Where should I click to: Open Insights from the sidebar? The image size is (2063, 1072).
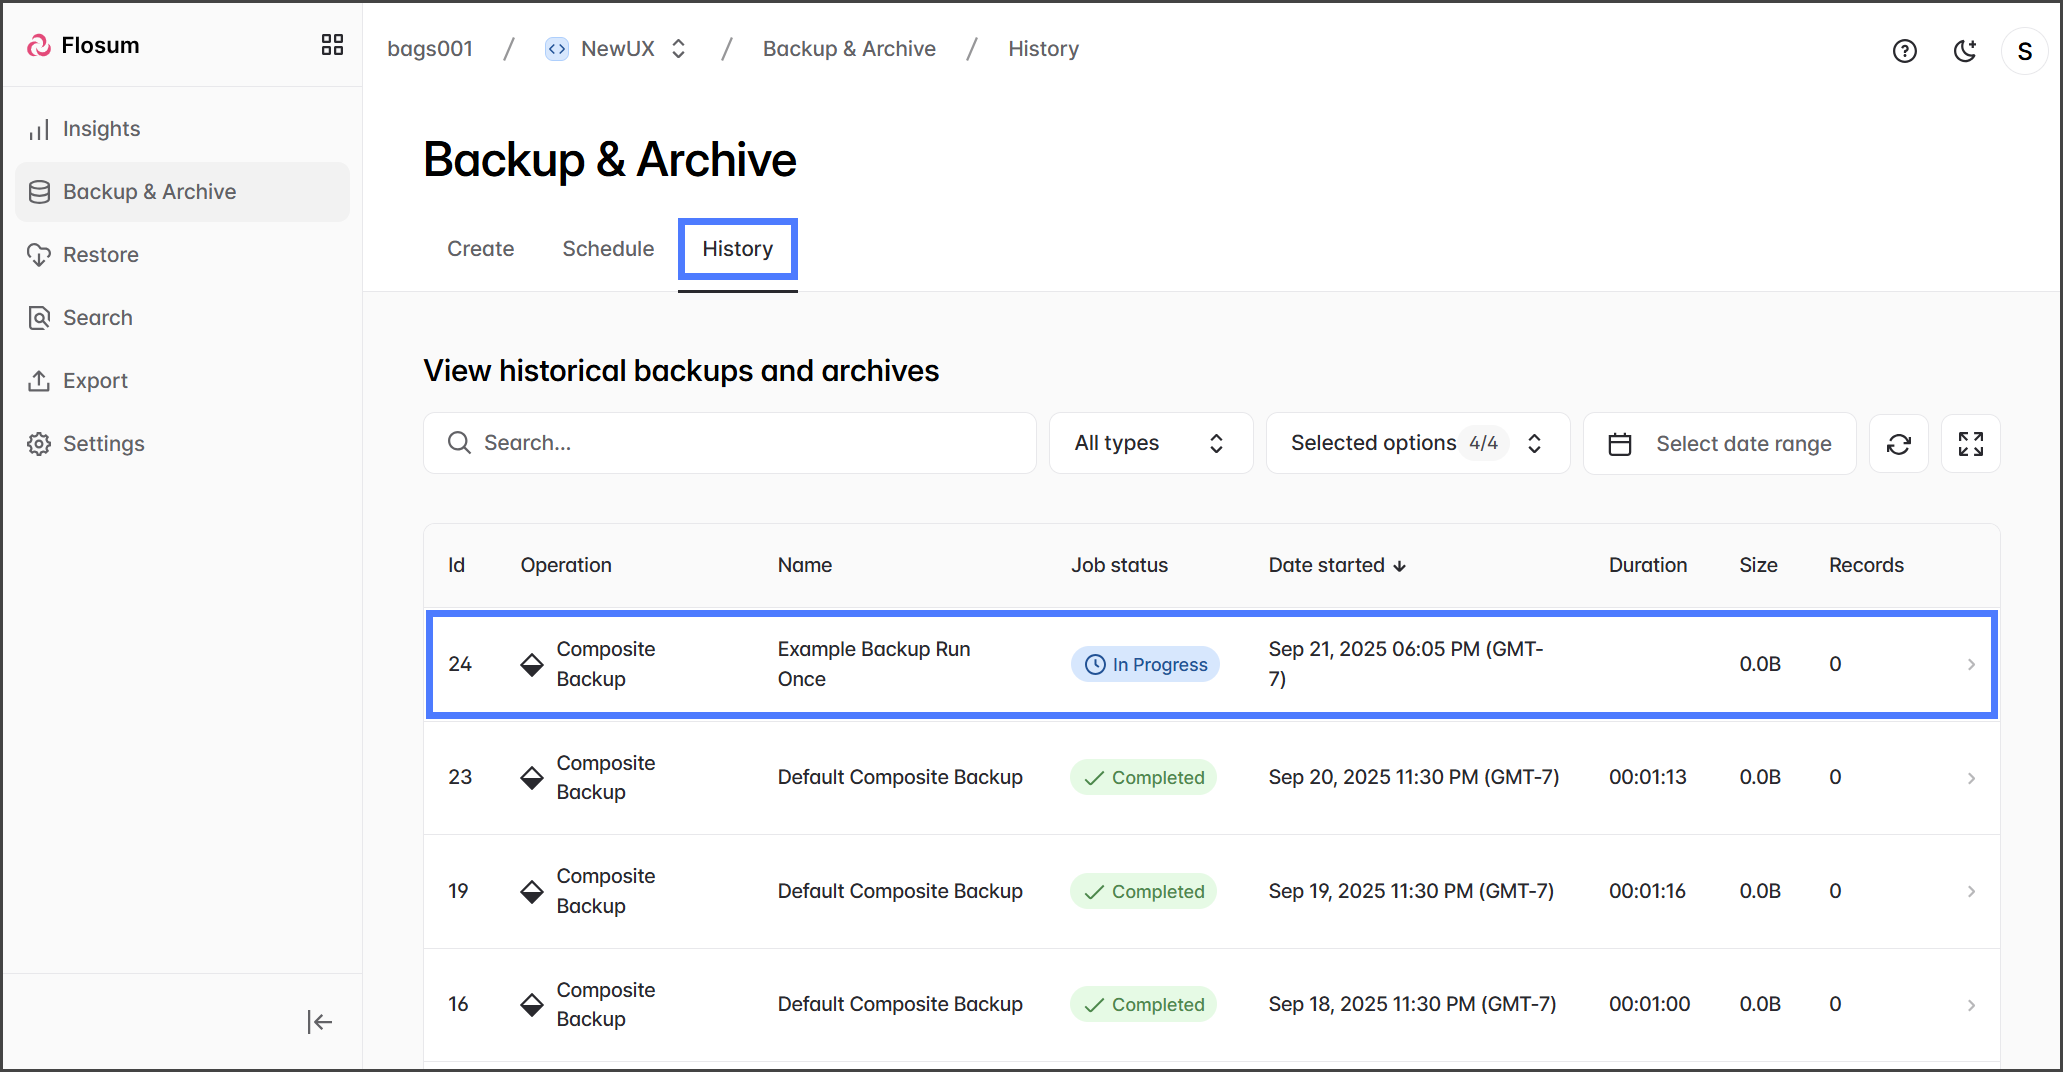101,129
